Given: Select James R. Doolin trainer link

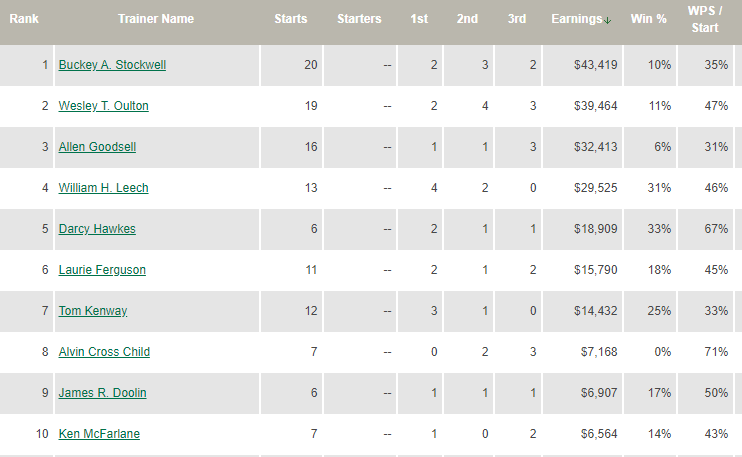Looking at the screenshot, I should coord(103,393).
